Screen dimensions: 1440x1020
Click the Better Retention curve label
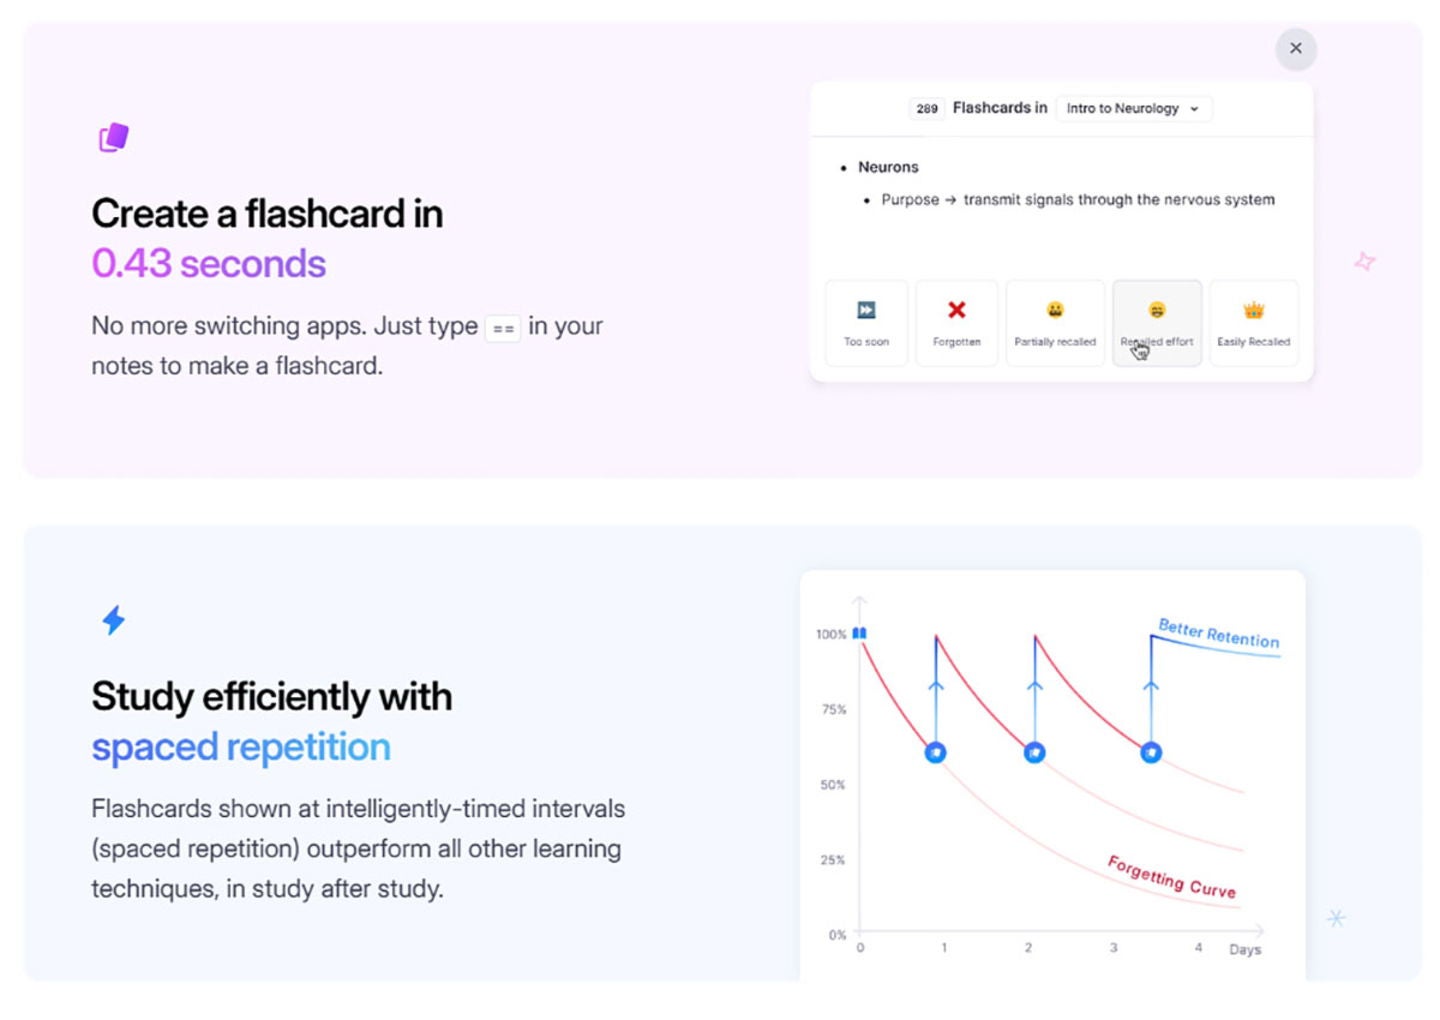point(1218,634)
